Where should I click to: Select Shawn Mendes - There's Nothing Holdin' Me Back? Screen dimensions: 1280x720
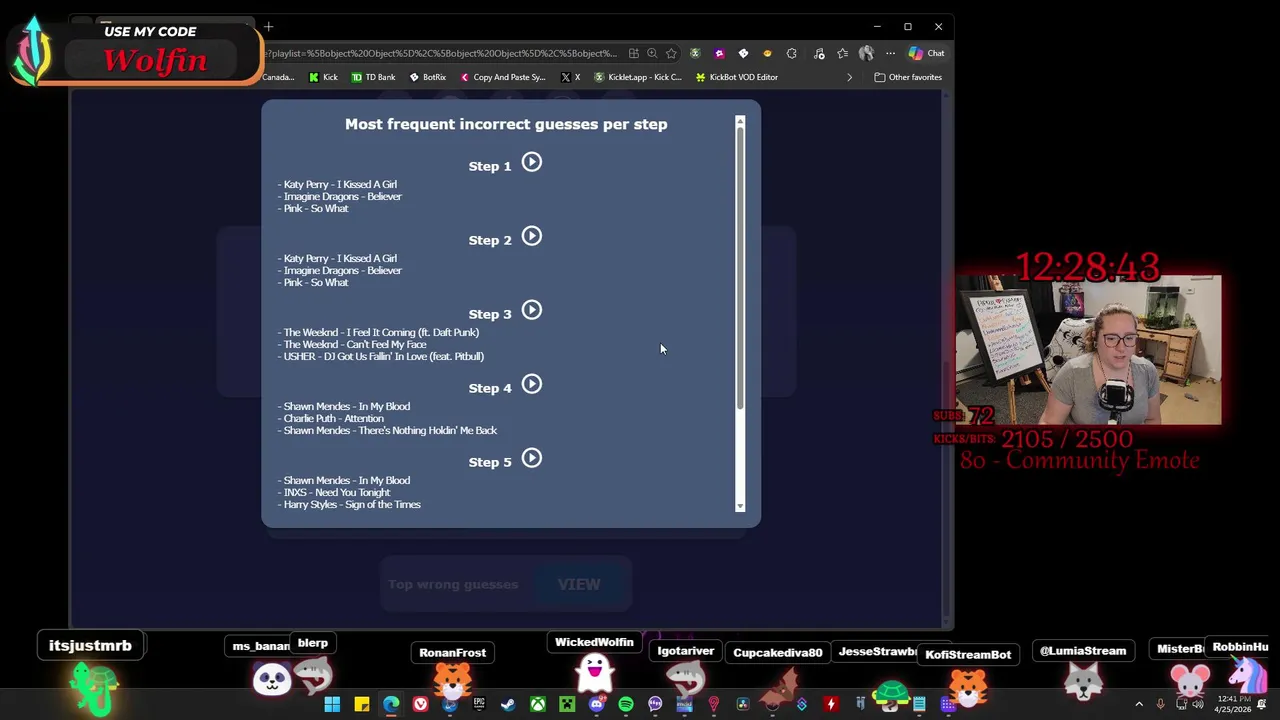click(x=390, y=430)
